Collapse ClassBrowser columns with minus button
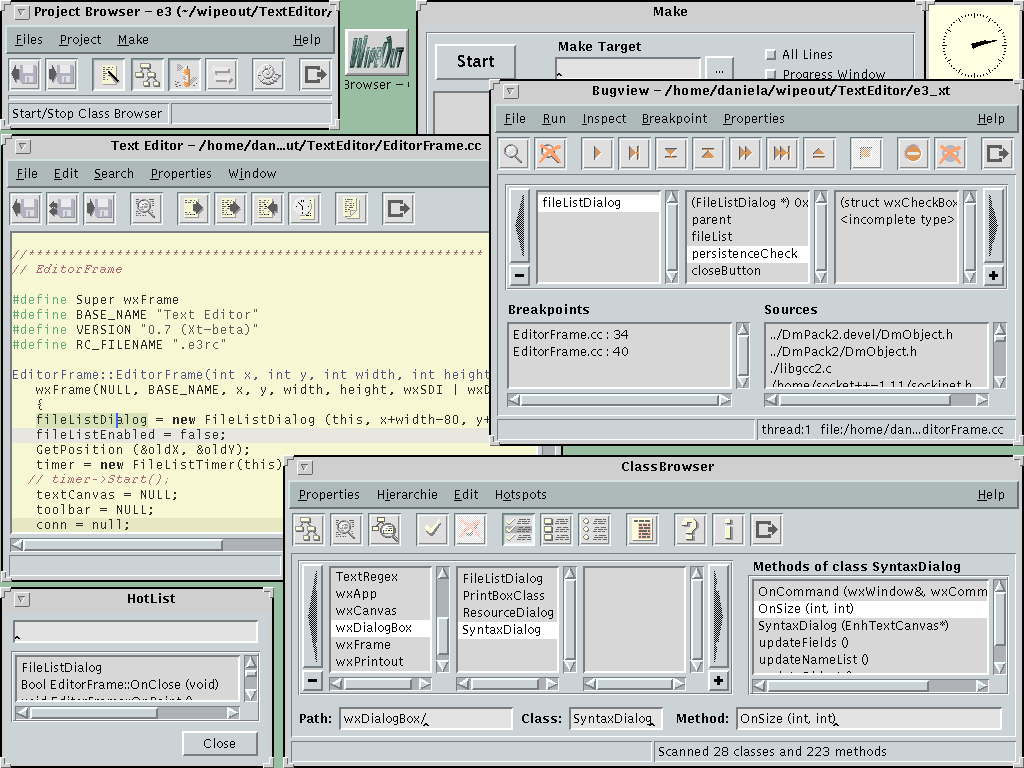Viewport: 1024px width, 768px height. coord(313,681)
